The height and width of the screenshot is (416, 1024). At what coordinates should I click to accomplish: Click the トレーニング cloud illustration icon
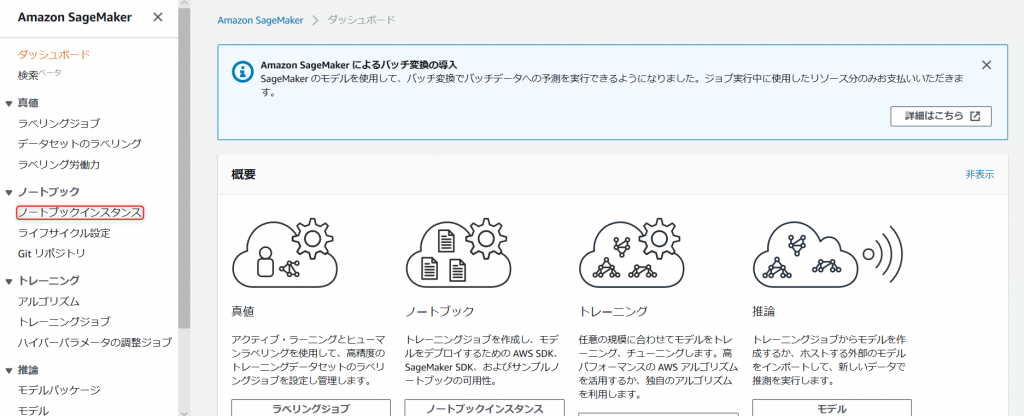[x=632, y=251]
